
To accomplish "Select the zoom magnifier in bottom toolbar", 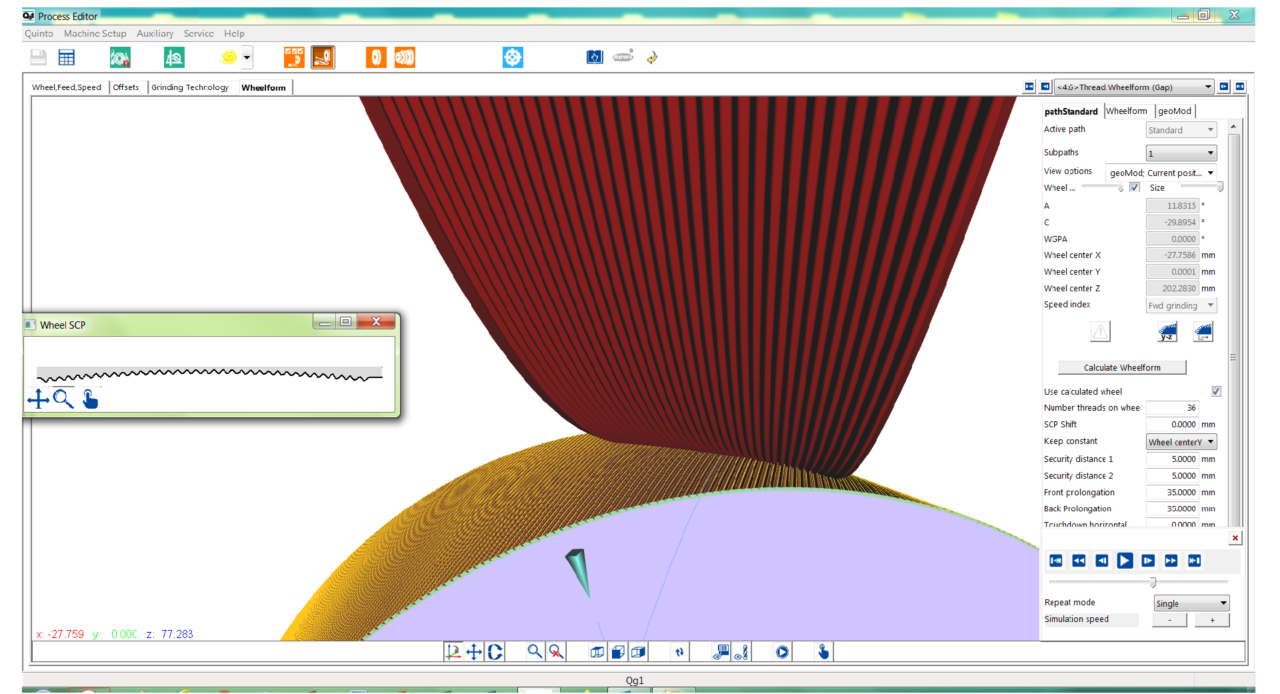I will 535,652.
